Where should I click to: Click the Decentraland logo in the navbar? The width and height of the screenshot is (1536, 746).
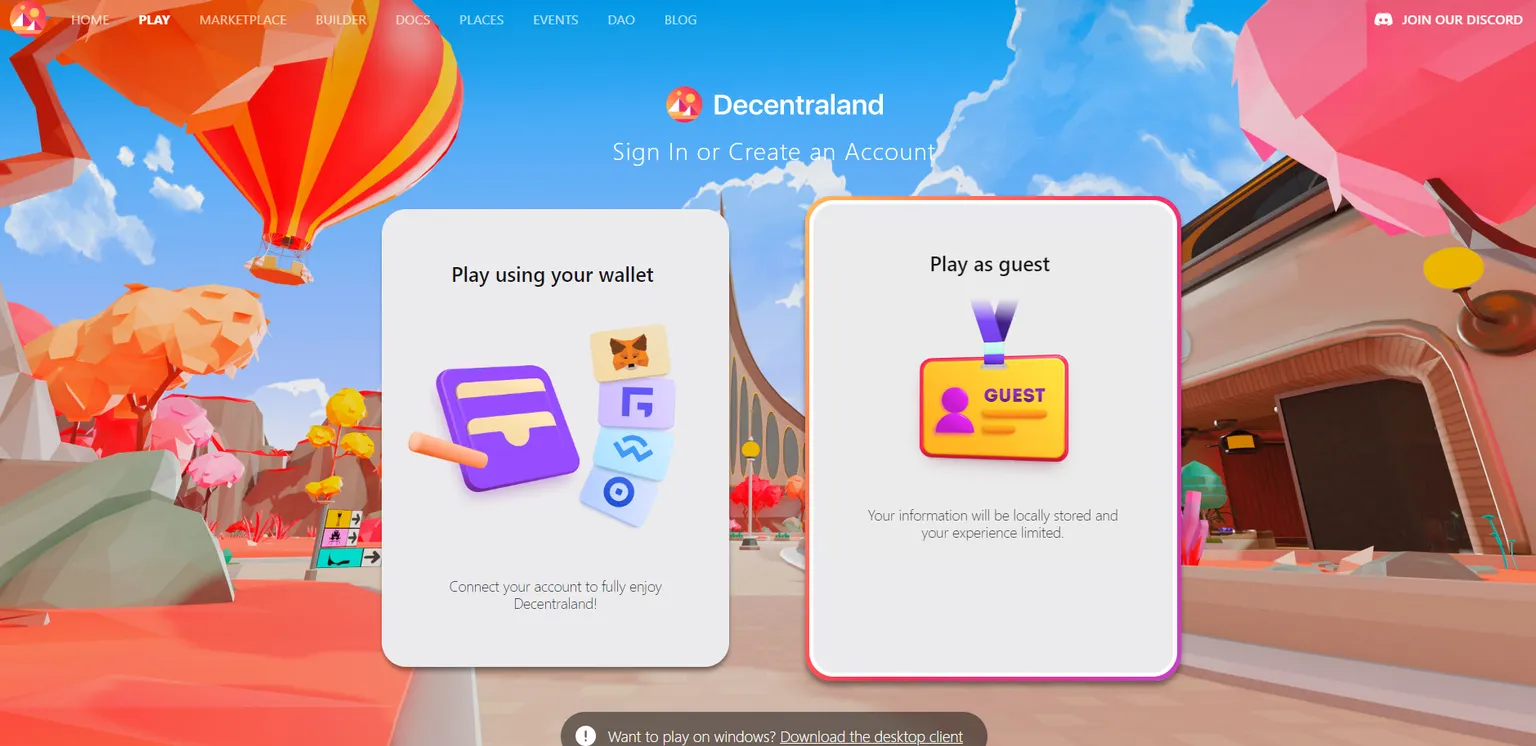pos(27,19)
